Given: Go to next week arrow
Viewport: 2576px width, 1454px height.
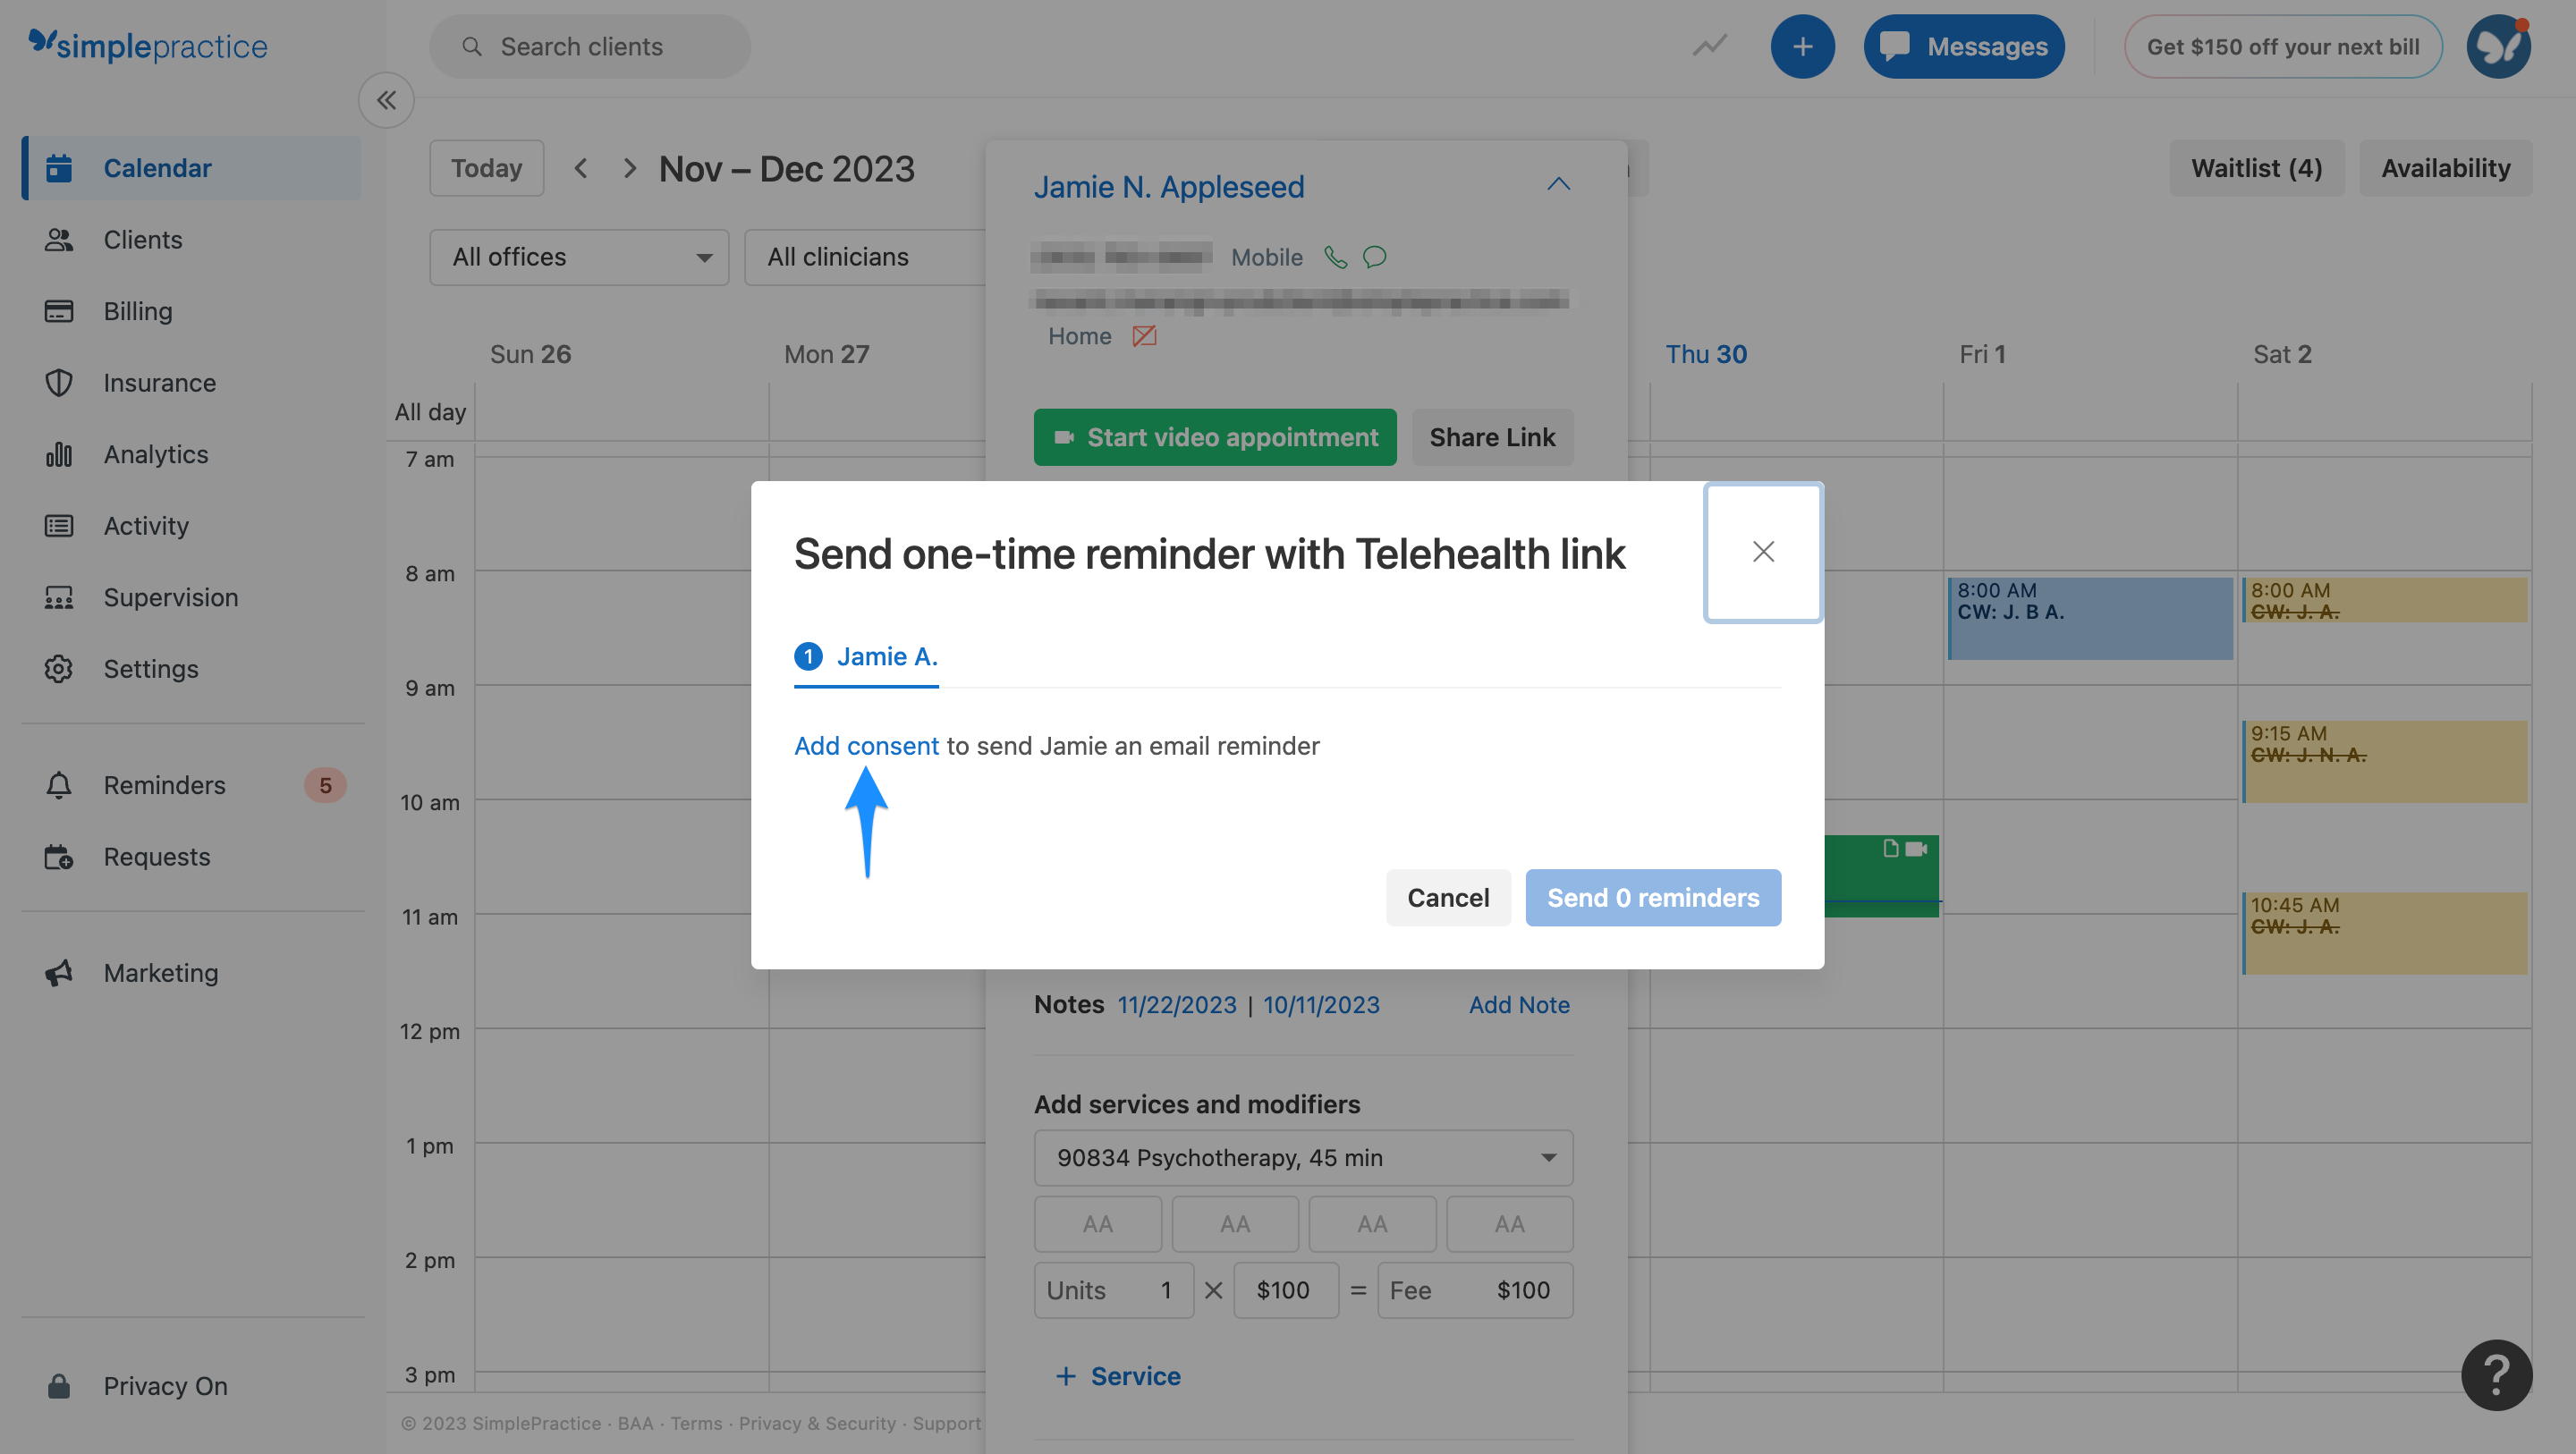Looking at the screenshot, I should (x=629, y=168).
